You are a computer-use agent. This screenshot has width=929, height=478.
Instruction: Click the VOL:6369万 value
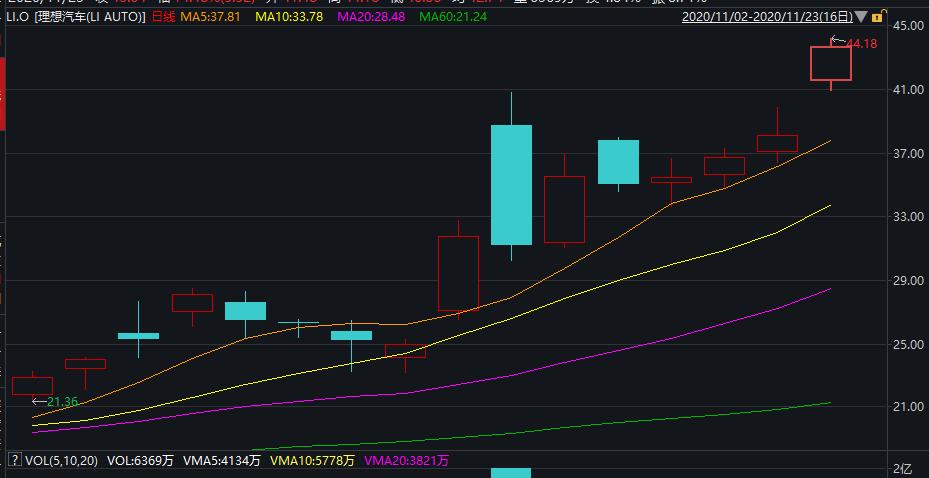[140, 460]
